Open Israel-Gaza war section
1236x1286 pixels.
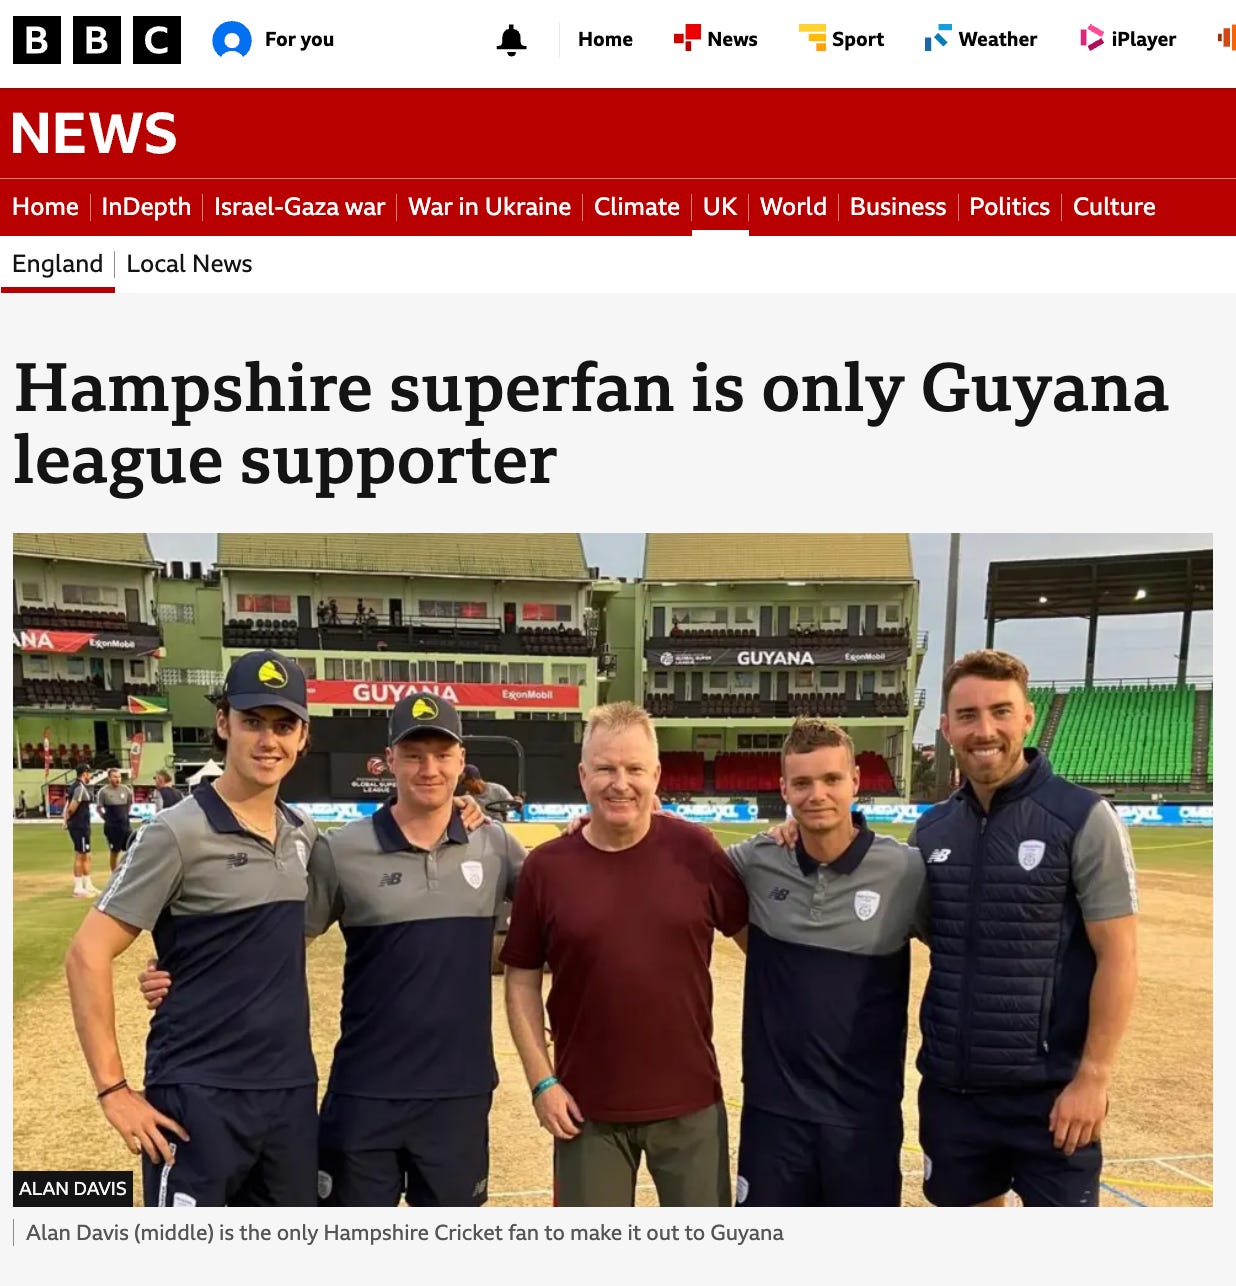[299, 207]
